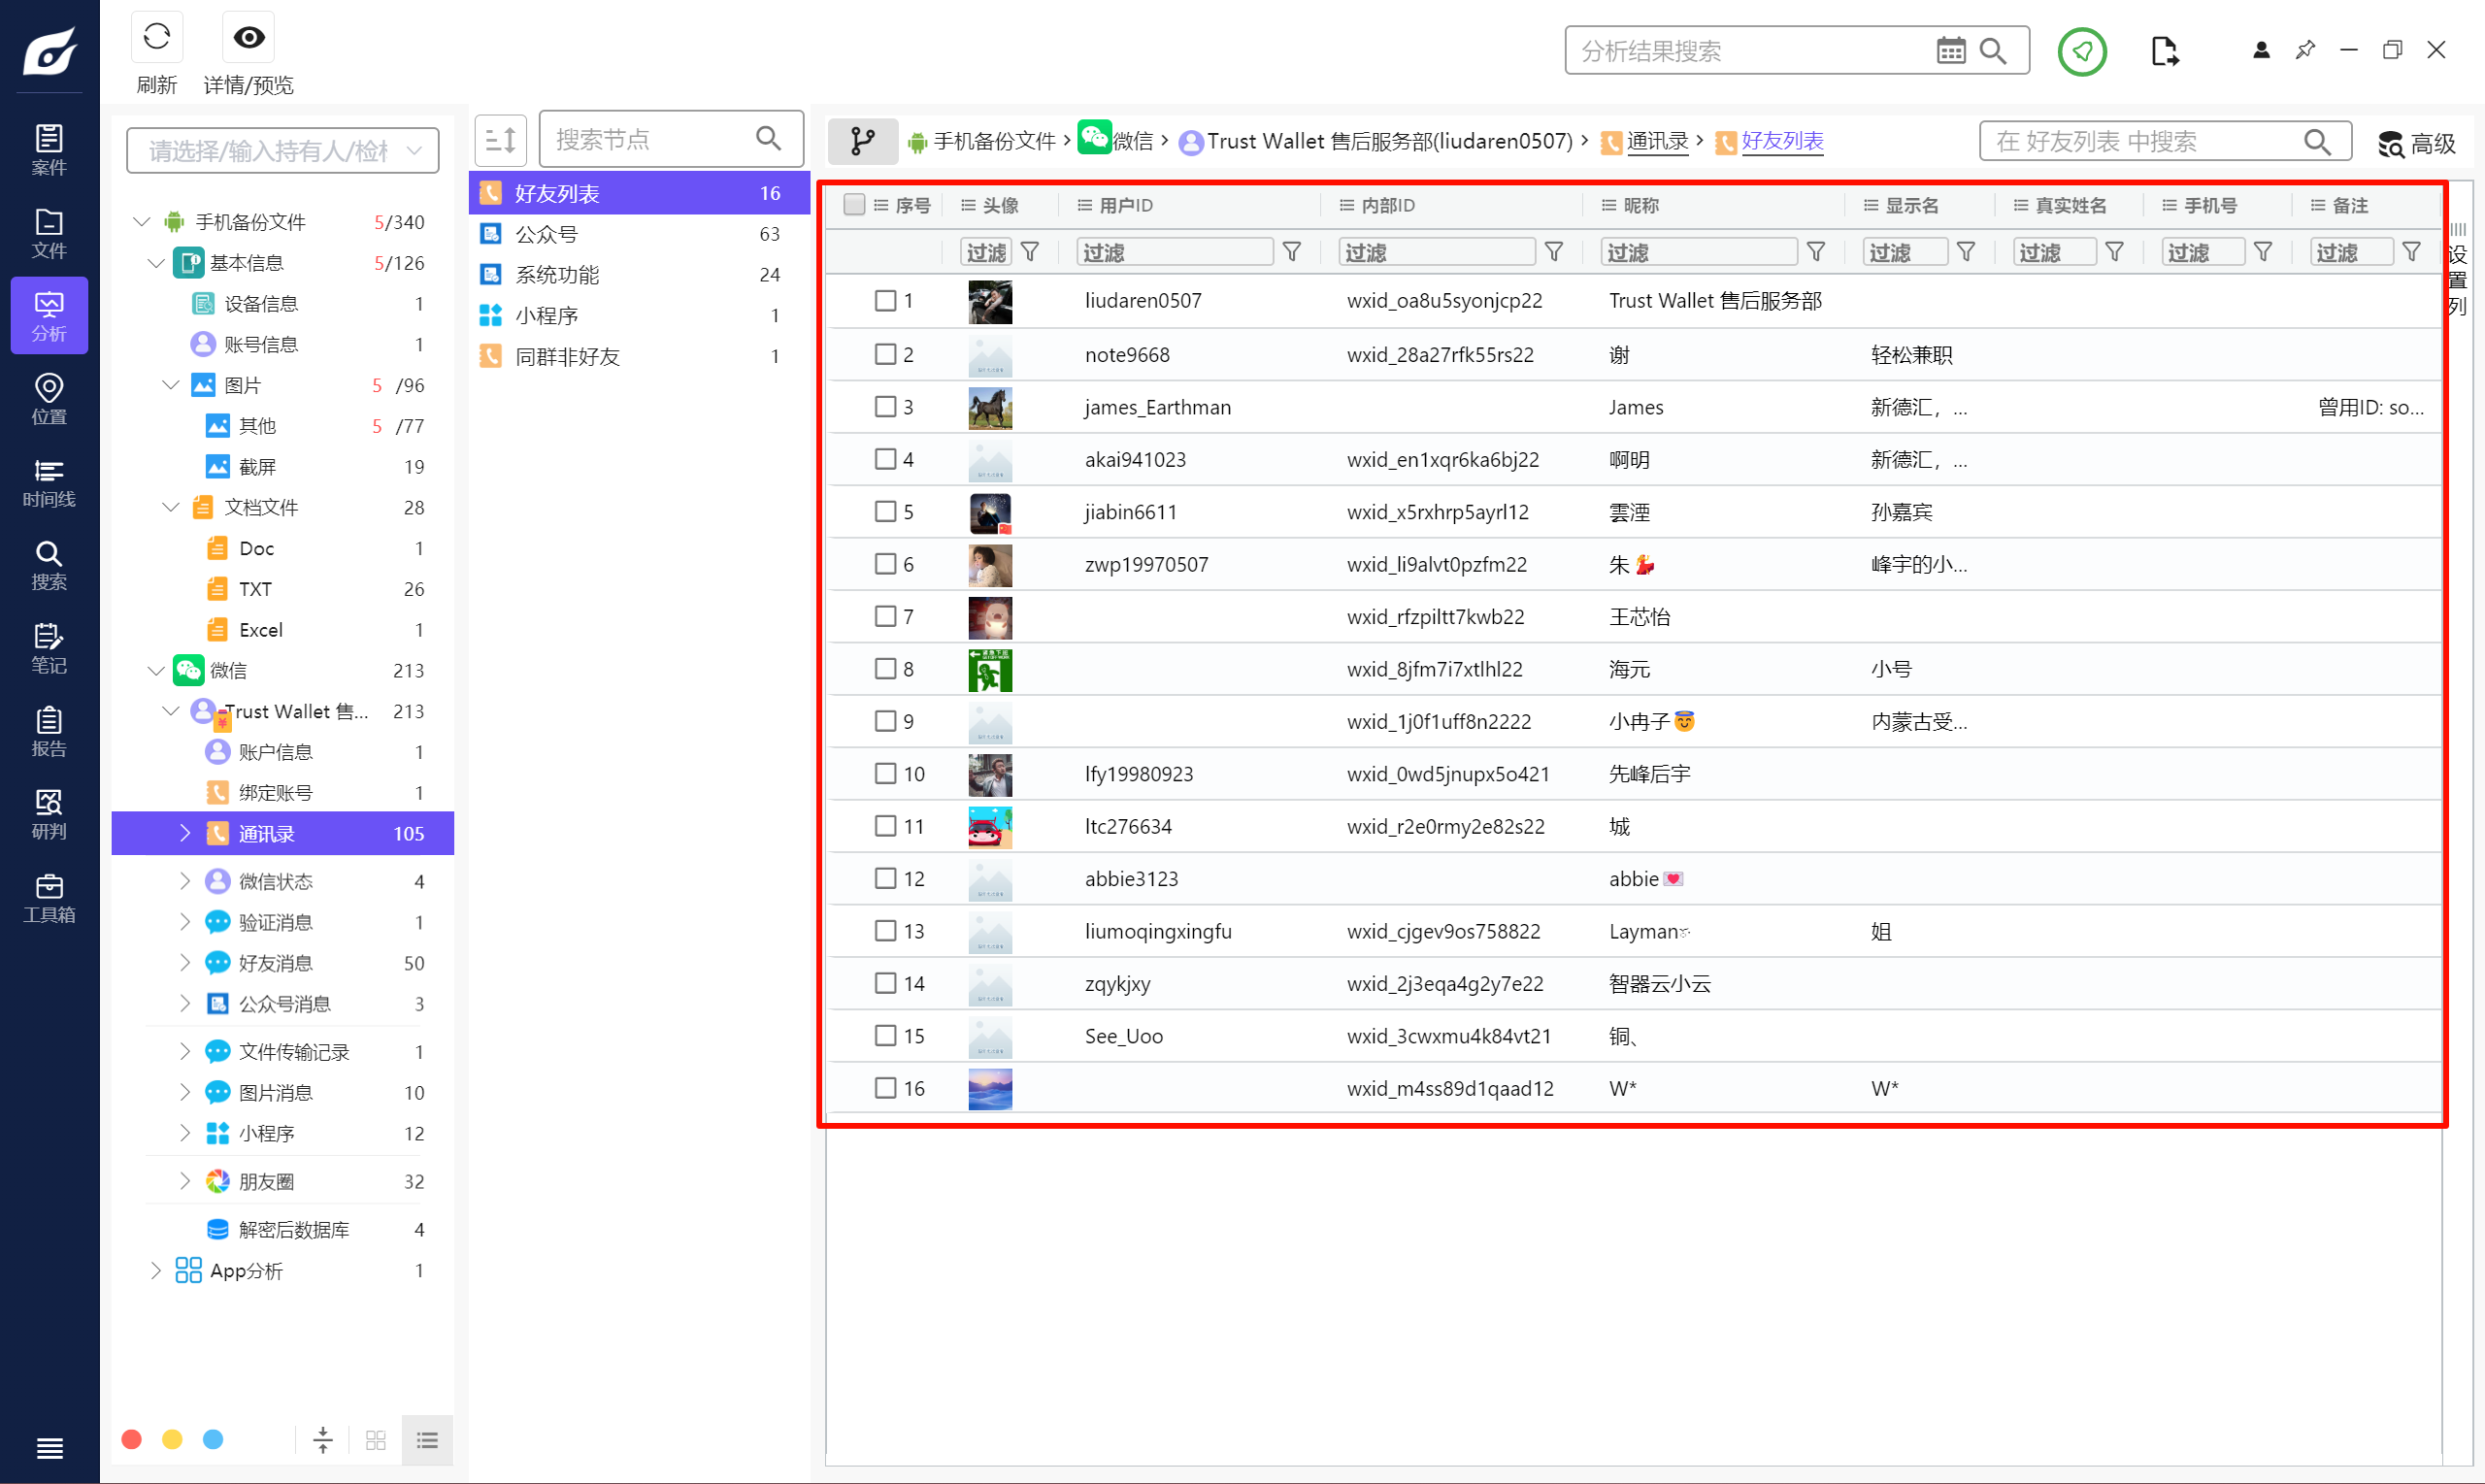The height and width of the screenshot is (1484, 2485).
Task: Click the 通讯录 breadcrumb link
Action: coord(1657,141)
